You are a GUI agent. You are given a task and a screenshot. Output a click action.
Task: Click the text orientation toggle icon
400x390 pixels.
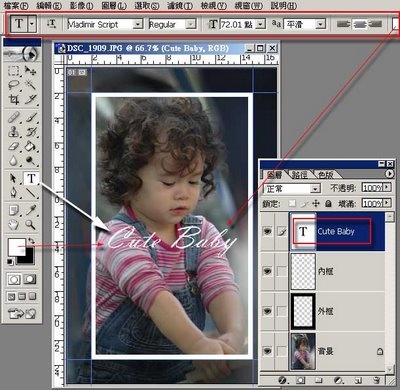click(x=51, y=24)
